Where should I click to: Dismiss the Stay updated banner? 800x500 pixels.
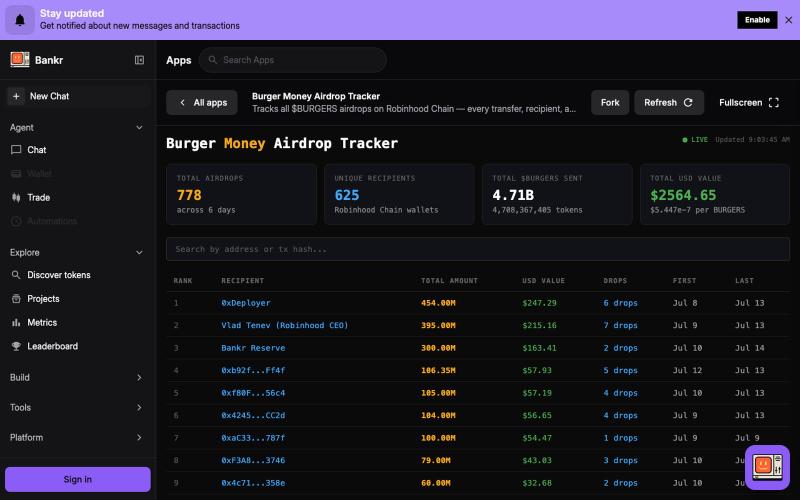pyautogui.click(x=788, y=20)
